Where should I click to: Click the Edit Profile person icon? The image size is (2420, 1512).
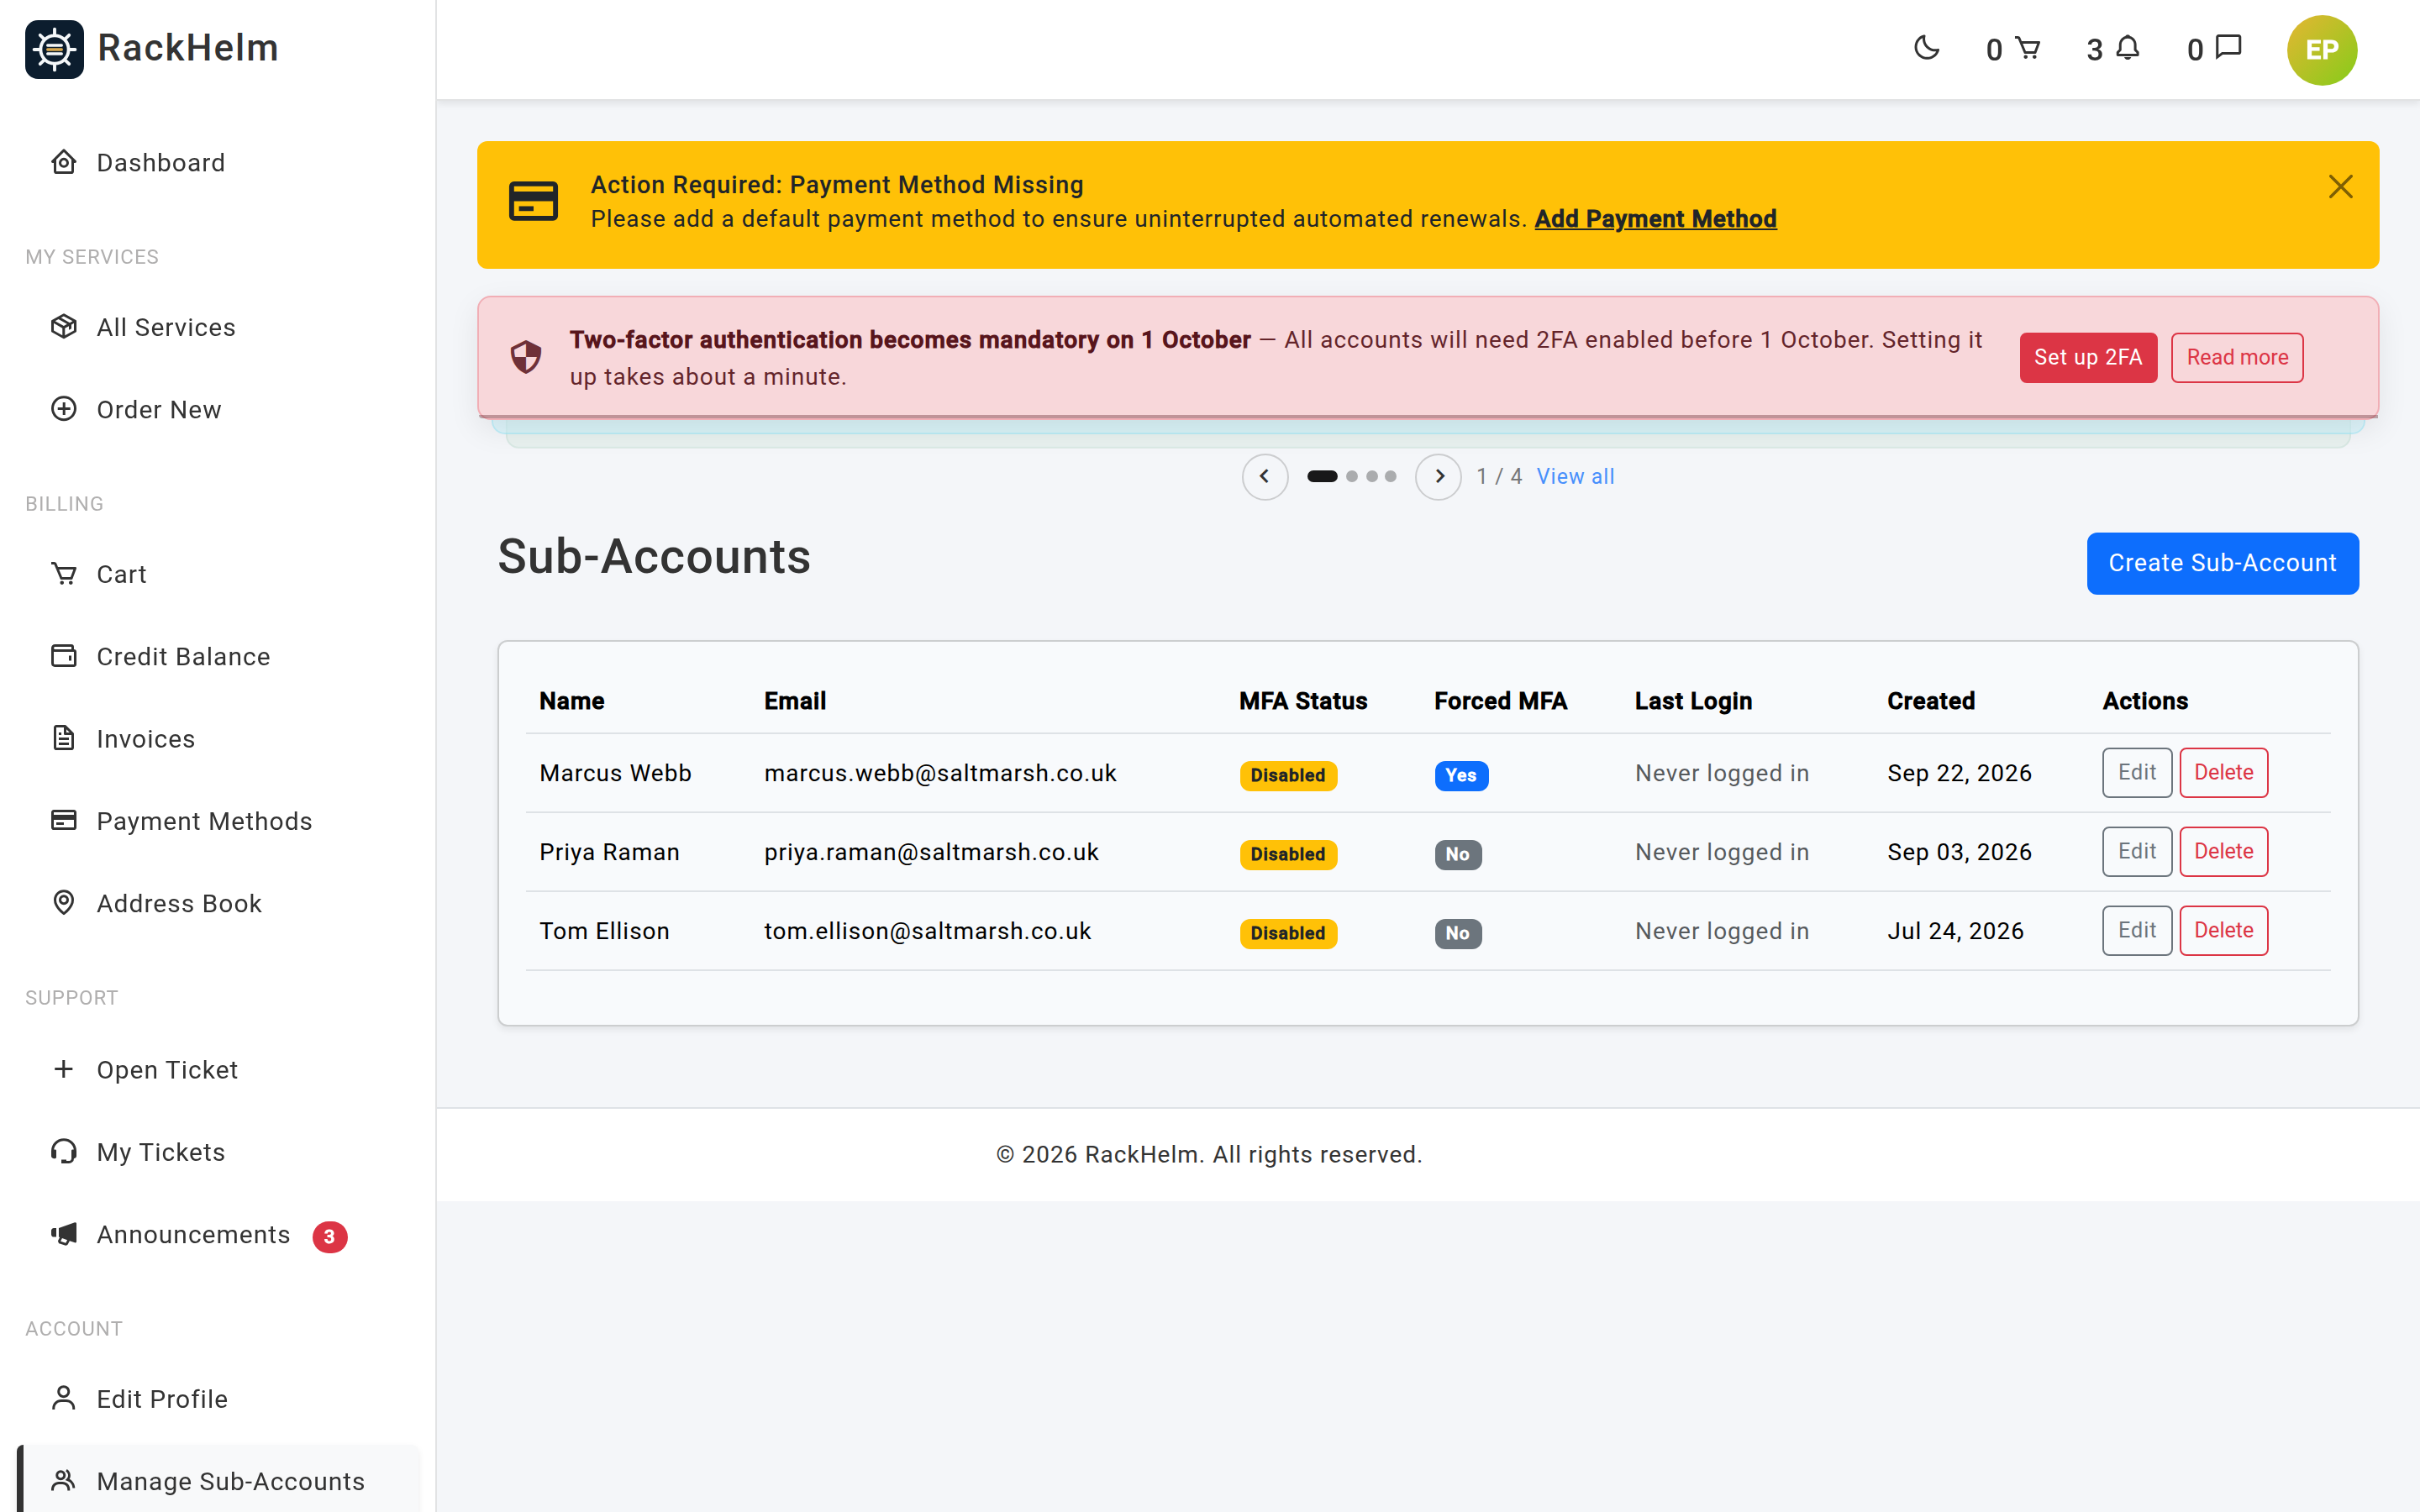(x=64, y=1398)
